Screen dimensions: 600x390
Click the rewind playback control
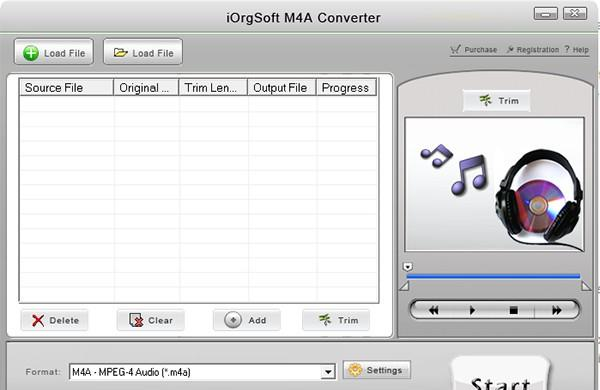[x=434, y=310]
